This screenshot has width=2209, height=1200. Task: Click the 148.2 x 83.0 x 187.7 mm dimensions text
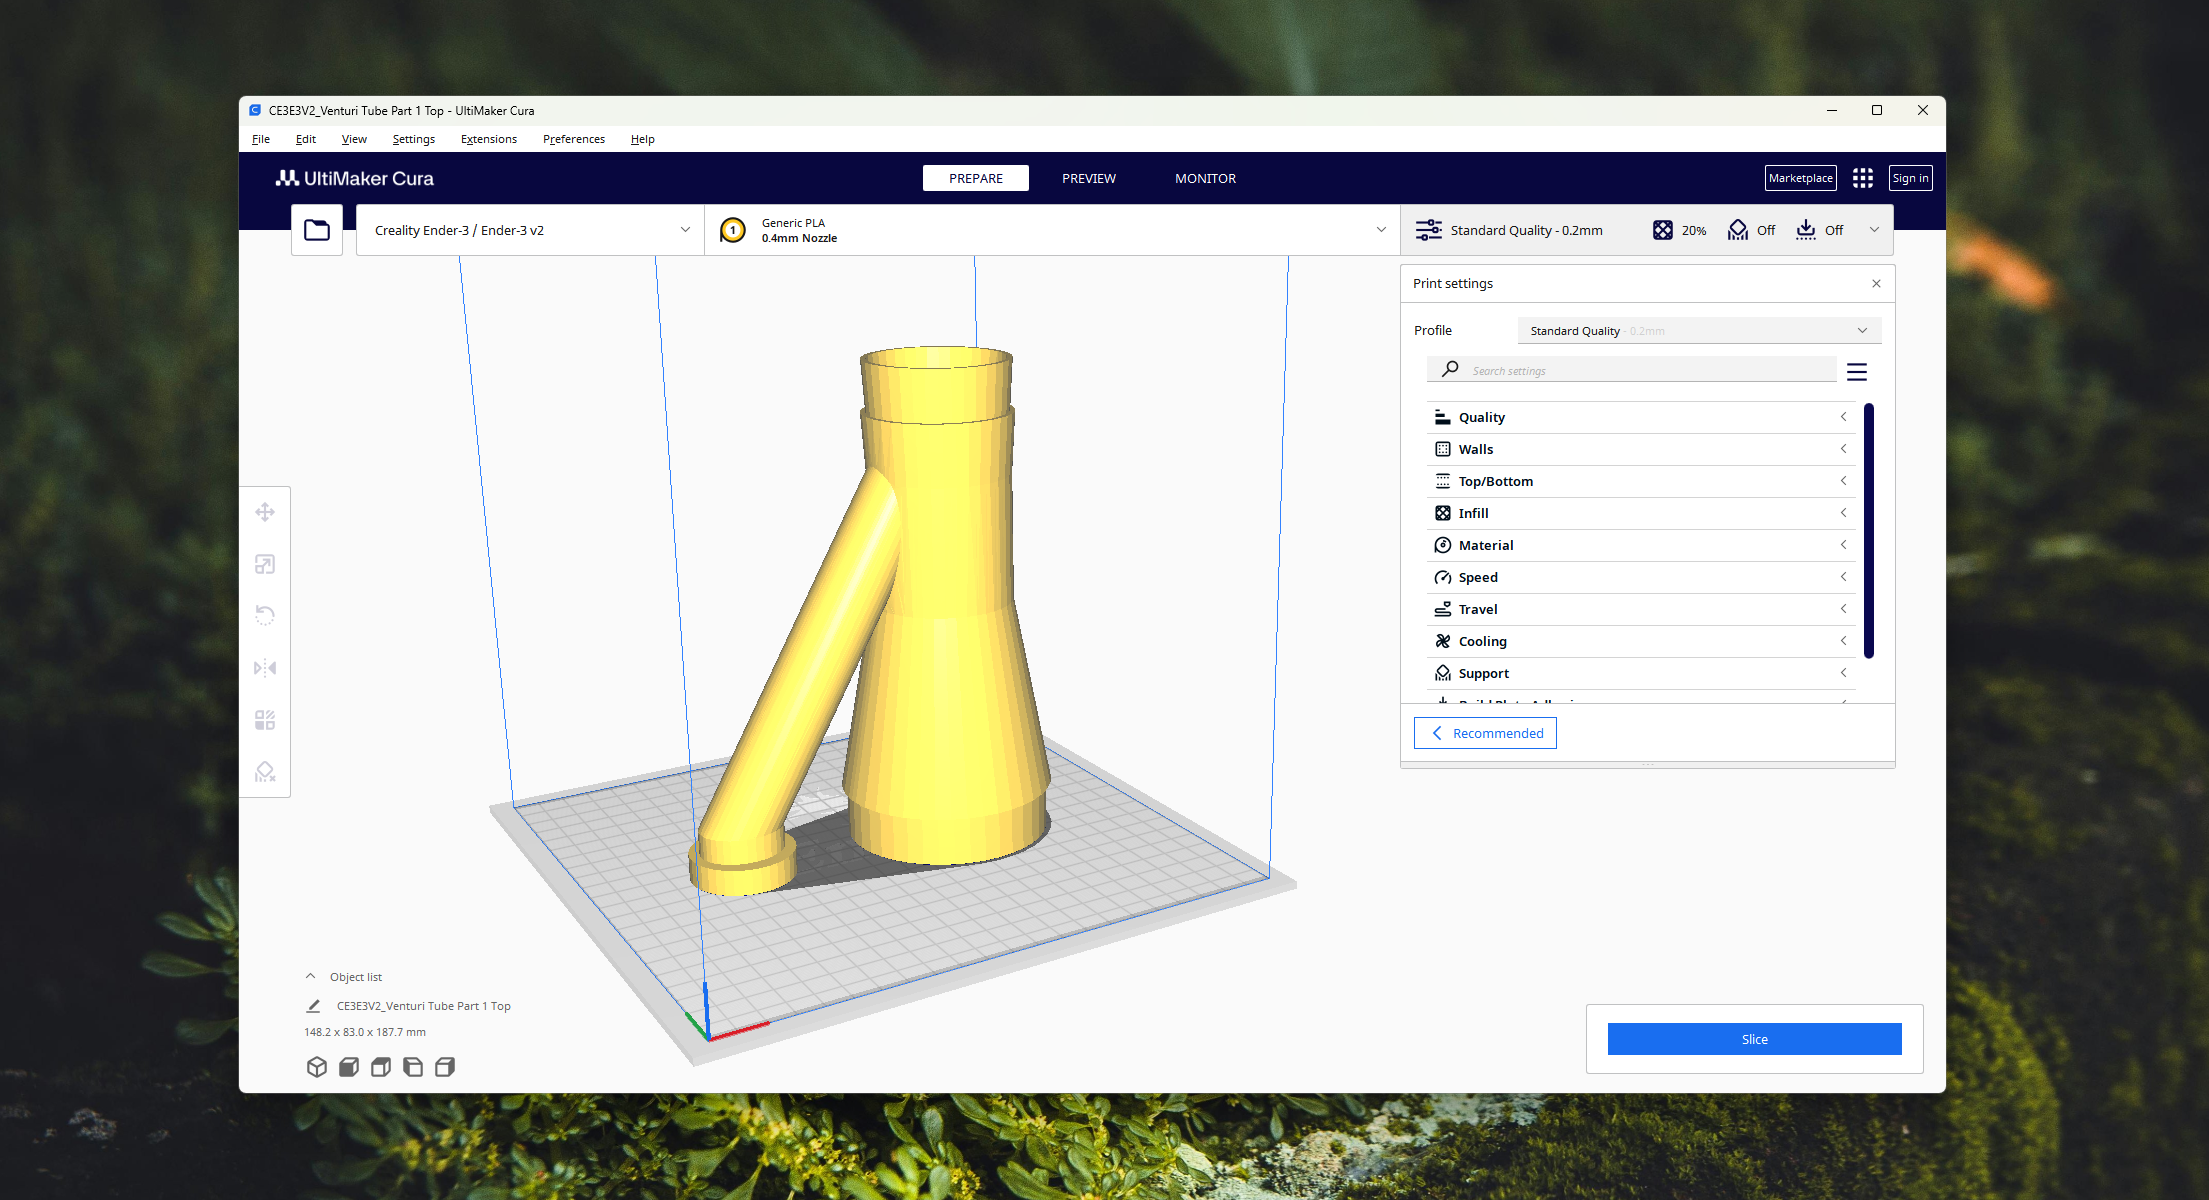(x=365, y=1032)
